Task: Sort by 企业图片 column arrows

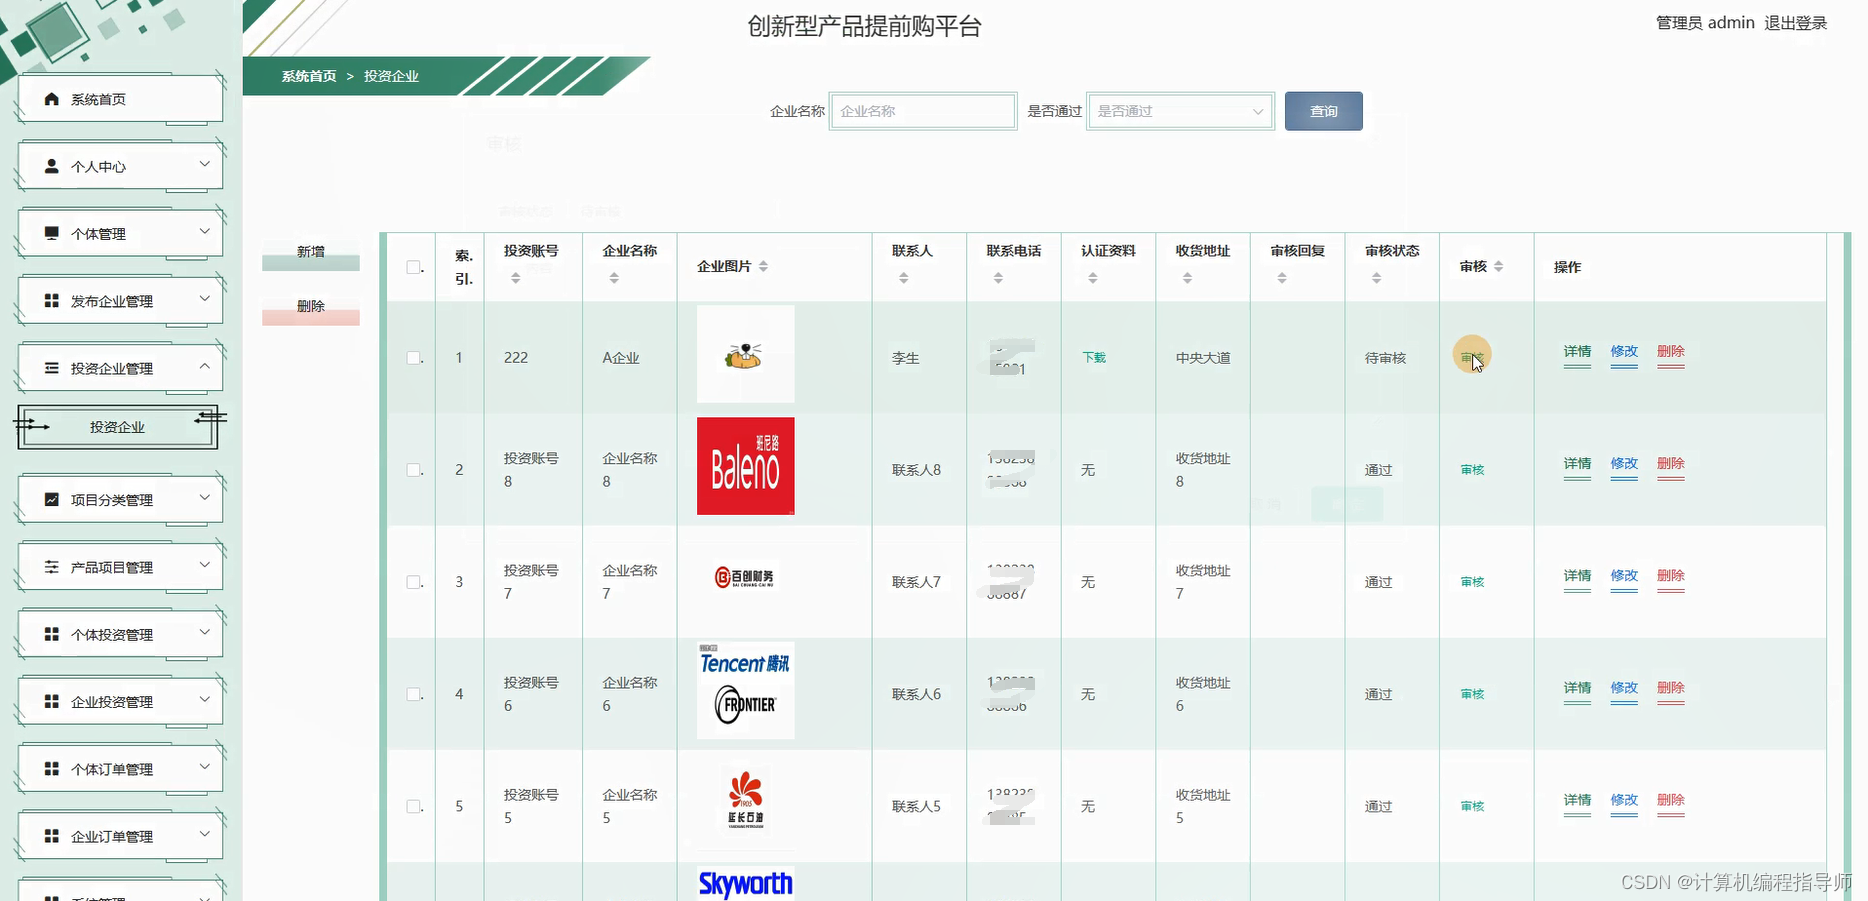Action: (763, 266)
